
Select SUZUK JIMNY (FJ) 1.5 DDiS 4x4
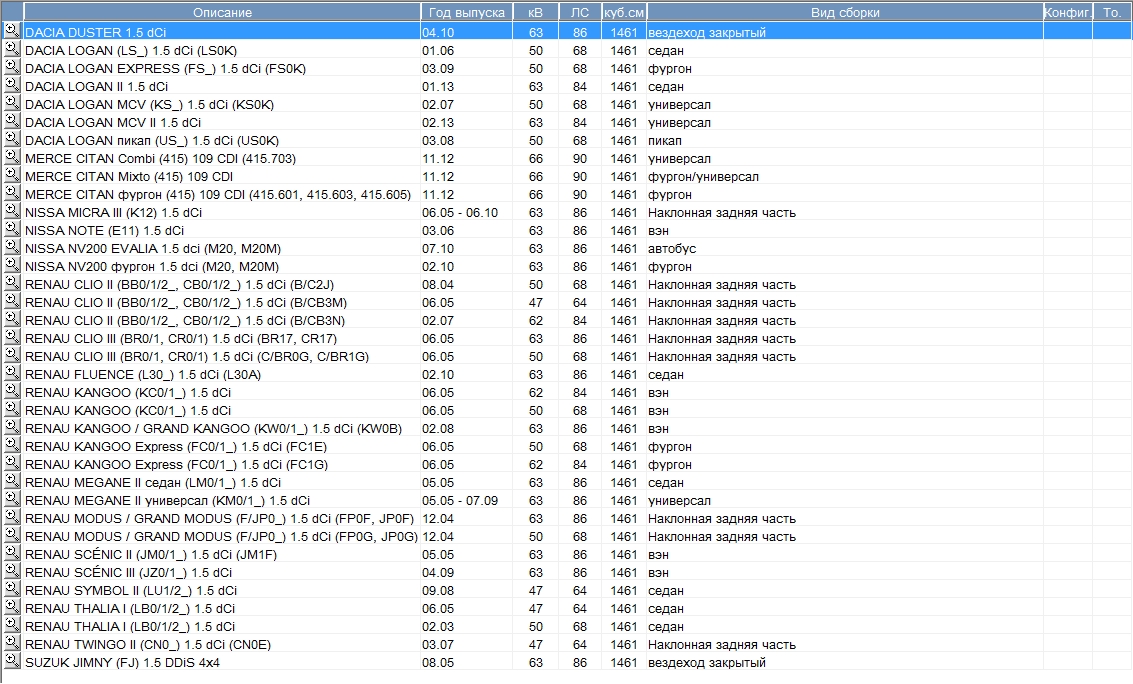coord(122,662)
